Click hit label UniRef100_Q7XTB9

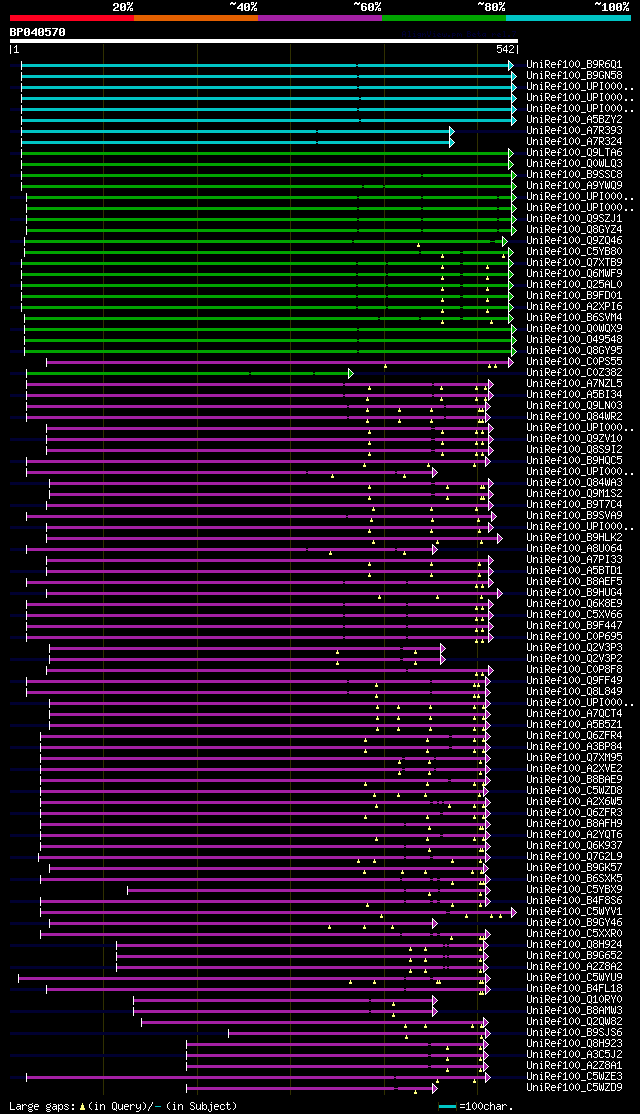click(575, 262)
